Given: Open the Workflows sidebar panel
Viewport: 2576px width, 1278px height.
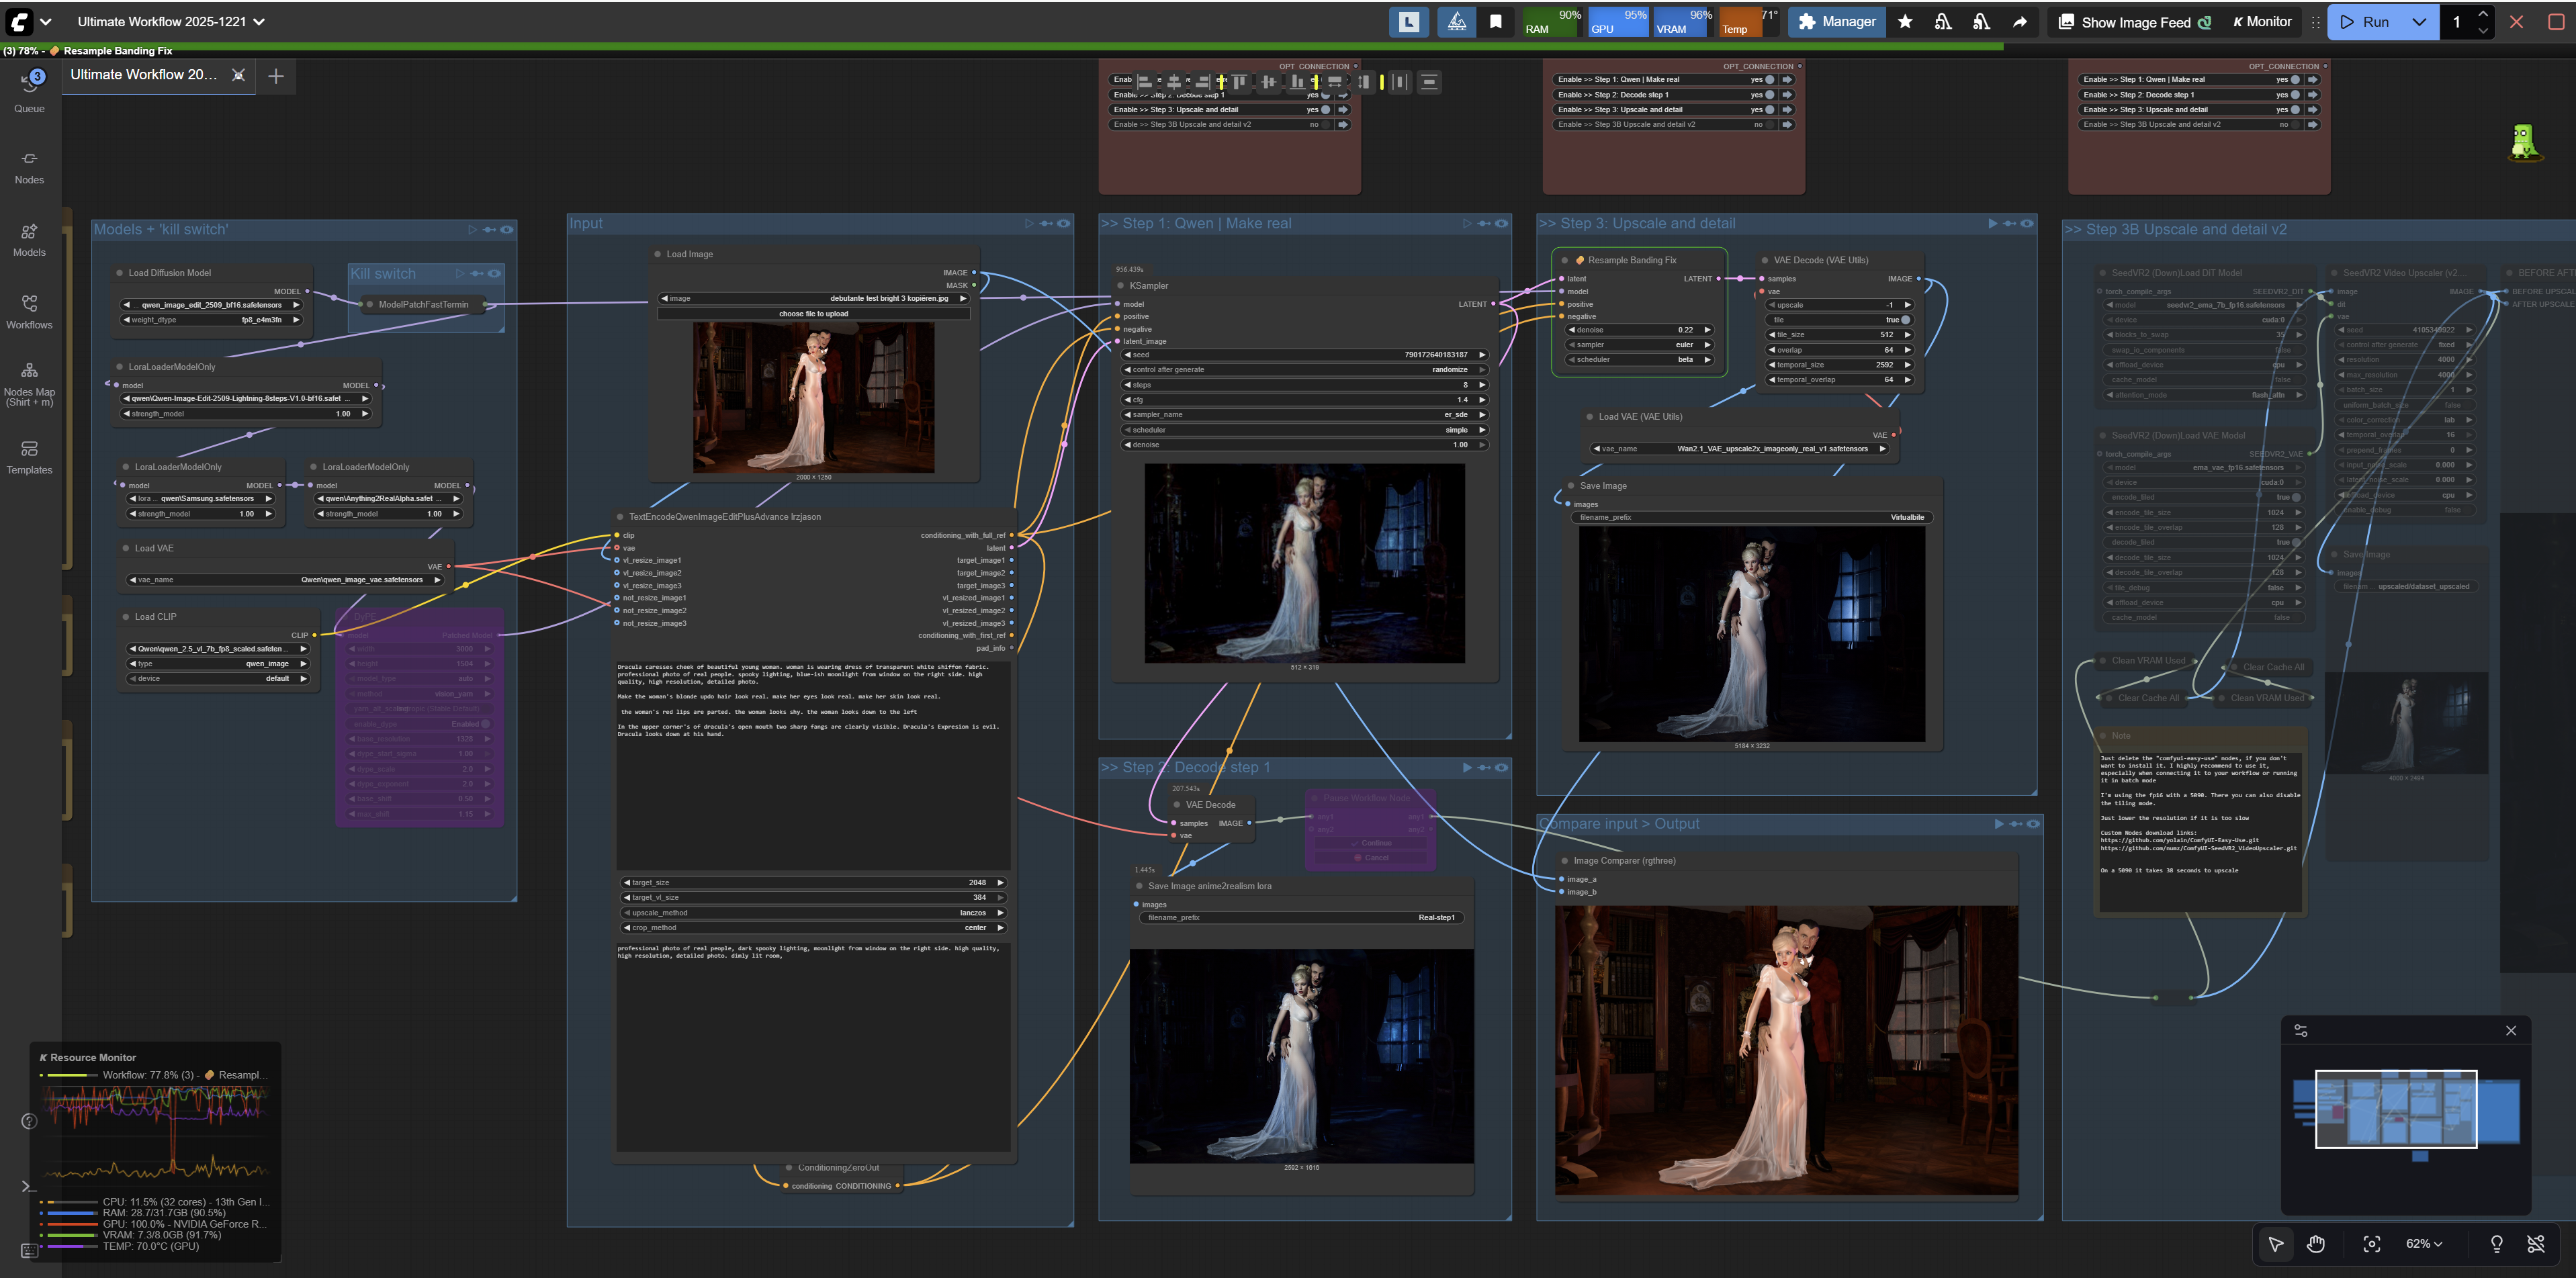Looking at the screenshot, I should point(29,312).
